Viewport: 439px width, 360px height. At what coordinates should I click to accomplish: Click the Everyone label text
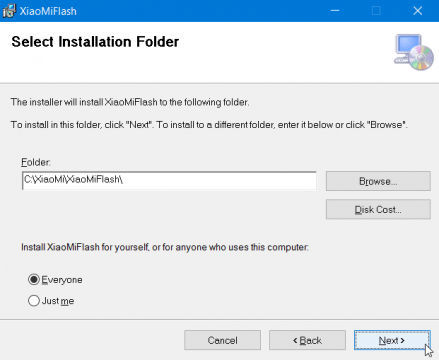point(62,280)
